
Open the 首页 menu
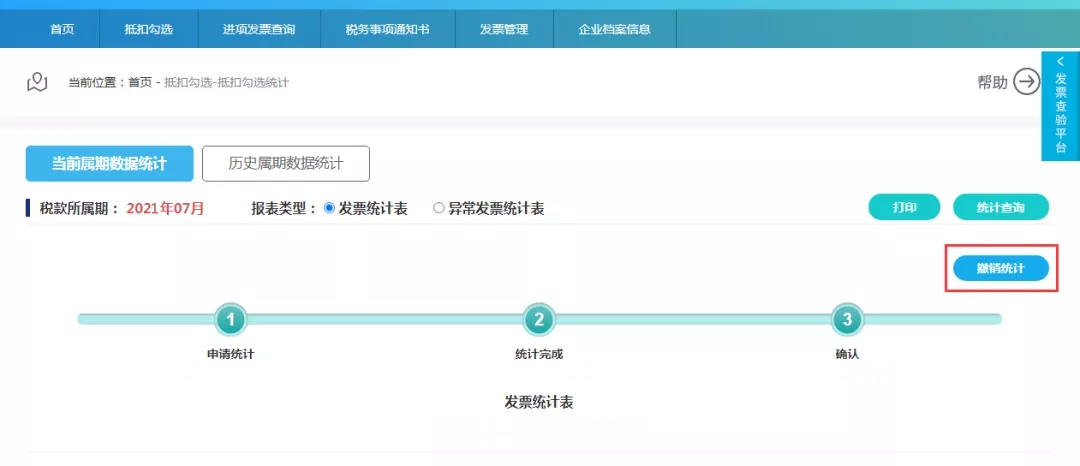pyautogui.click(x=62, y=29)
